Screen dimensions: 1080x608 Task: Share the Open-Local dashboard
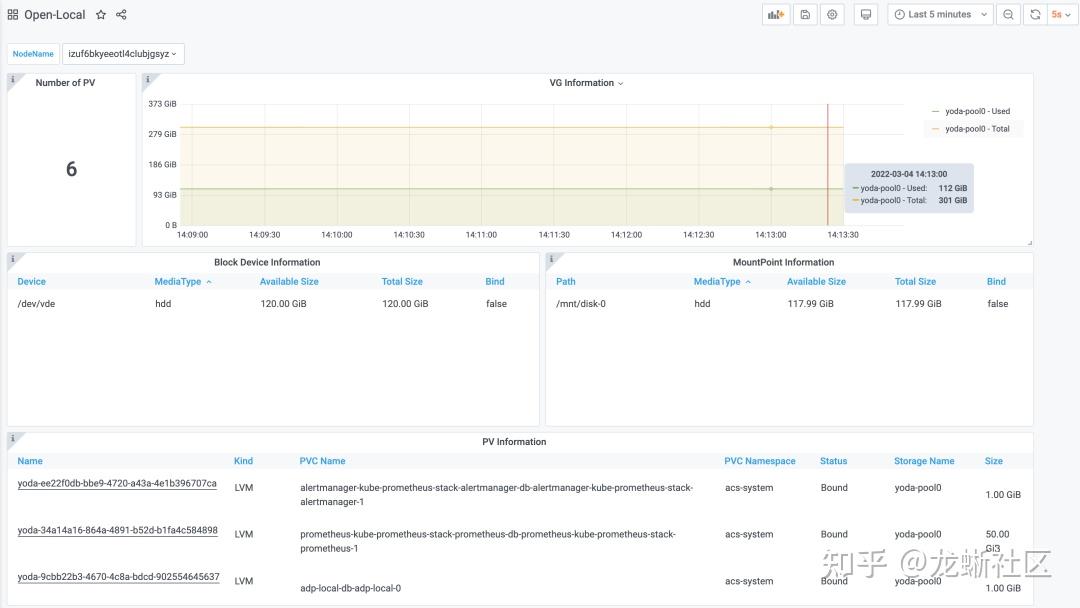pyautogui.click(x=121, y=14)
